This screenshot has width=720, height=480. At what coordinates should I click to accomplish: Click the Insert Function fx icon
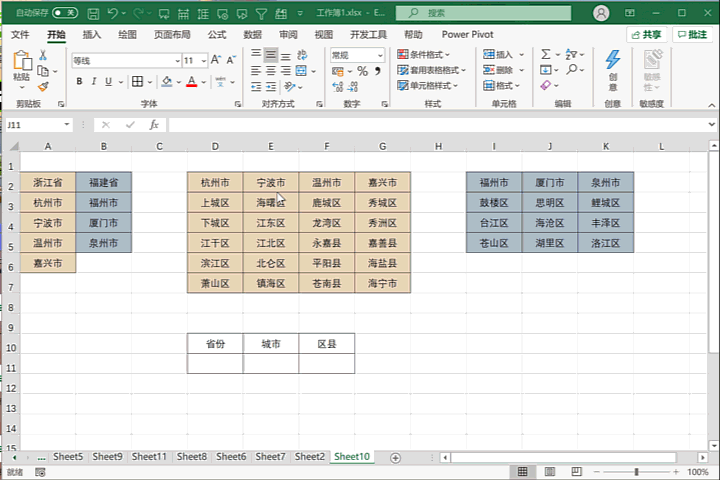pos(154,125)
